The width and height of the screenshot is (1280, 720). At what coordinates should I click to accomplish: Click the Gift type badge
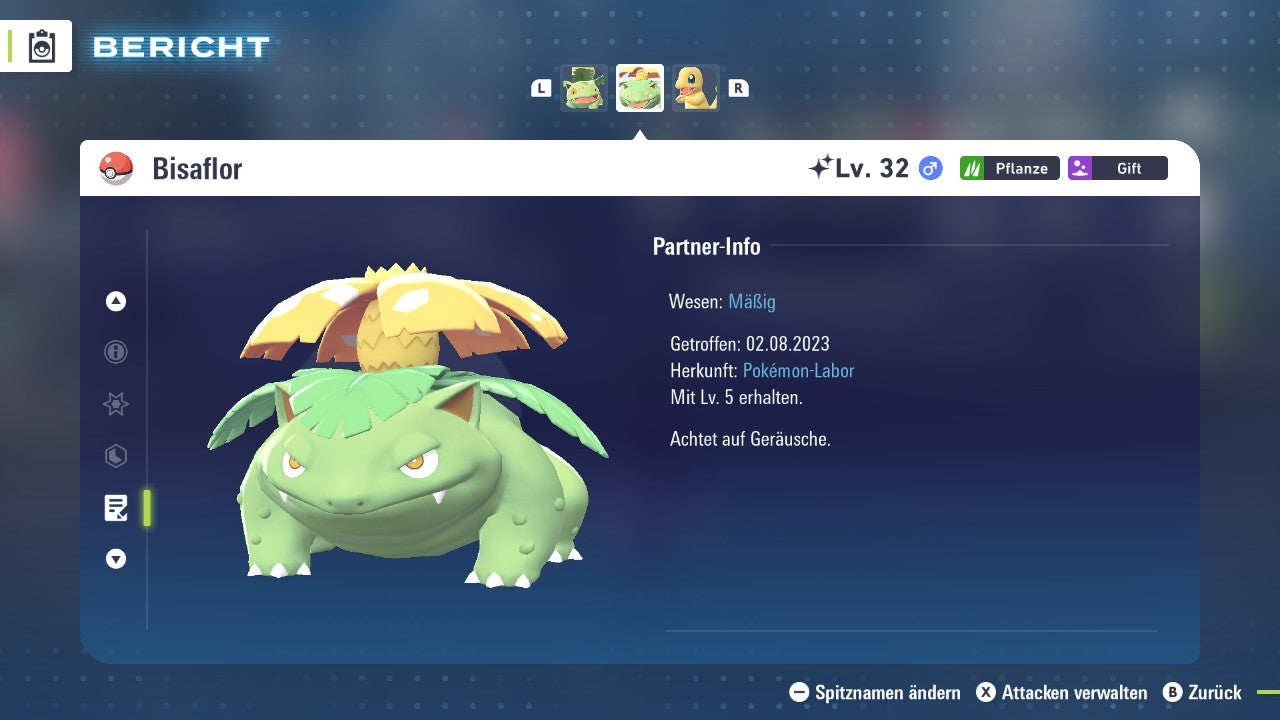point(1117,168)
